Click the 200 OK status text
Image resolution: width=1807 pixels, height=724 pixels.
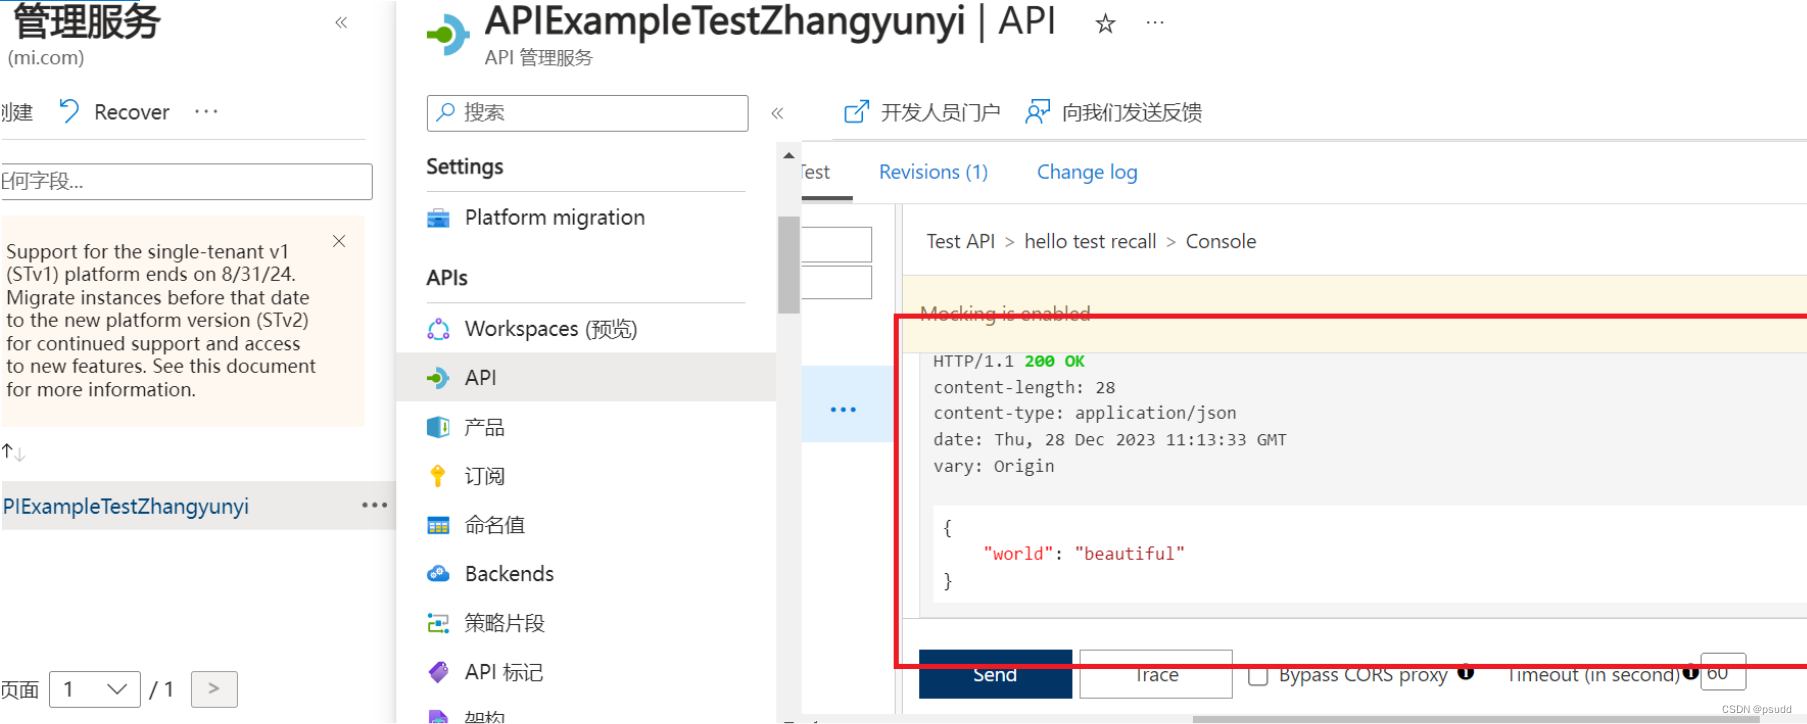1054,361
